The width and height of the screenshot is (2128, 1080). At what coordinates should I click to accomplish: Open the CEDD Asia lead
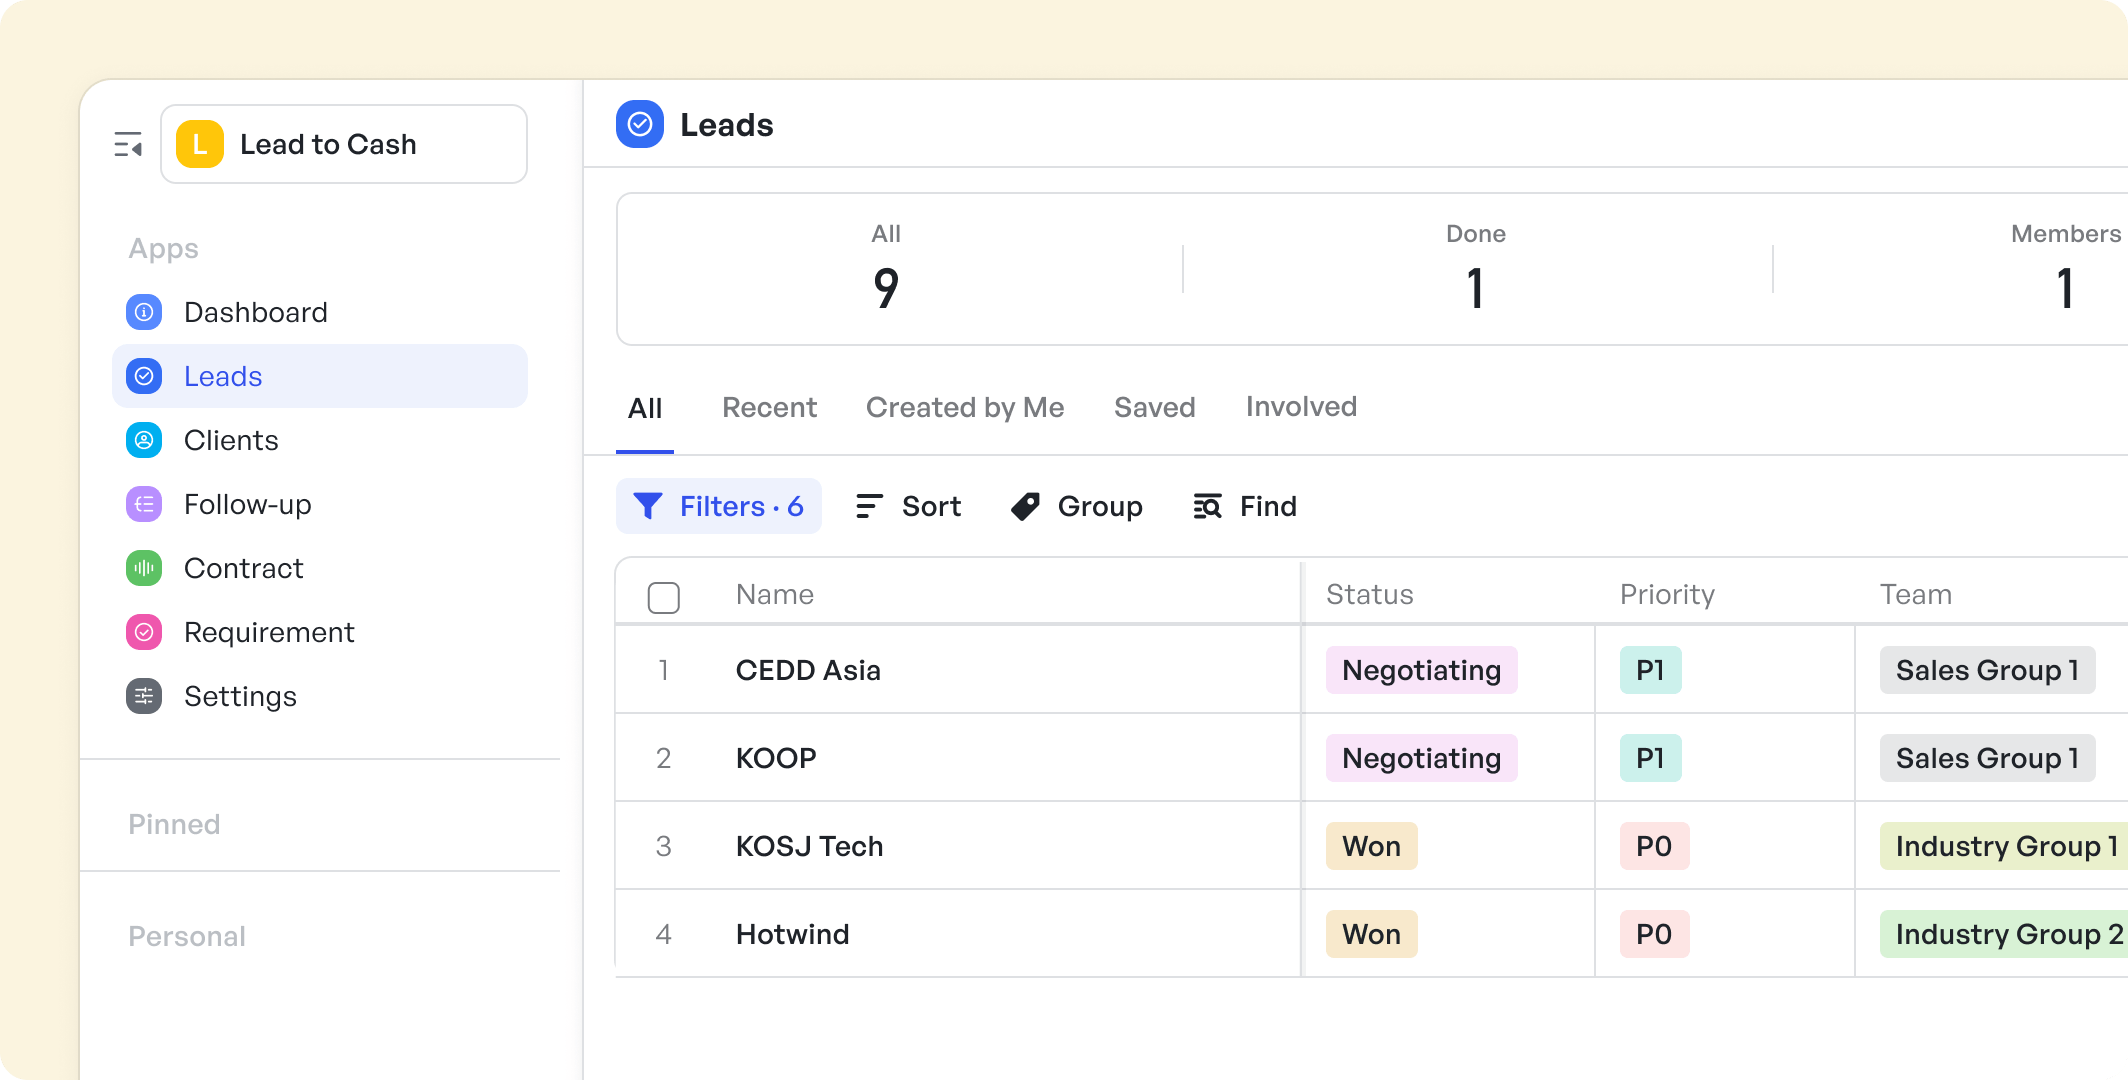(x=808, y=670)
